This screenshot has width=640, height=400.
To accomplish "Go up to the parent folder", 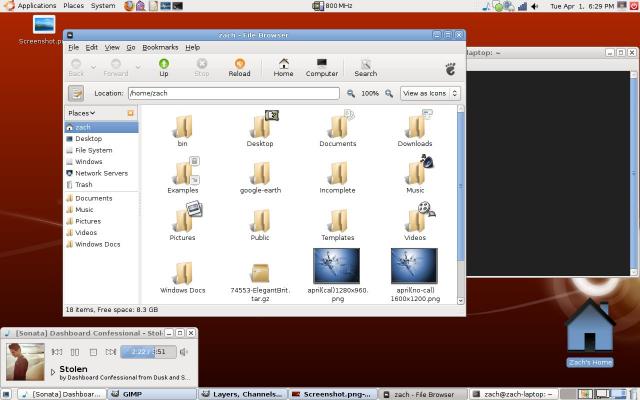I will pyautogui.click(x=164, y=67).
